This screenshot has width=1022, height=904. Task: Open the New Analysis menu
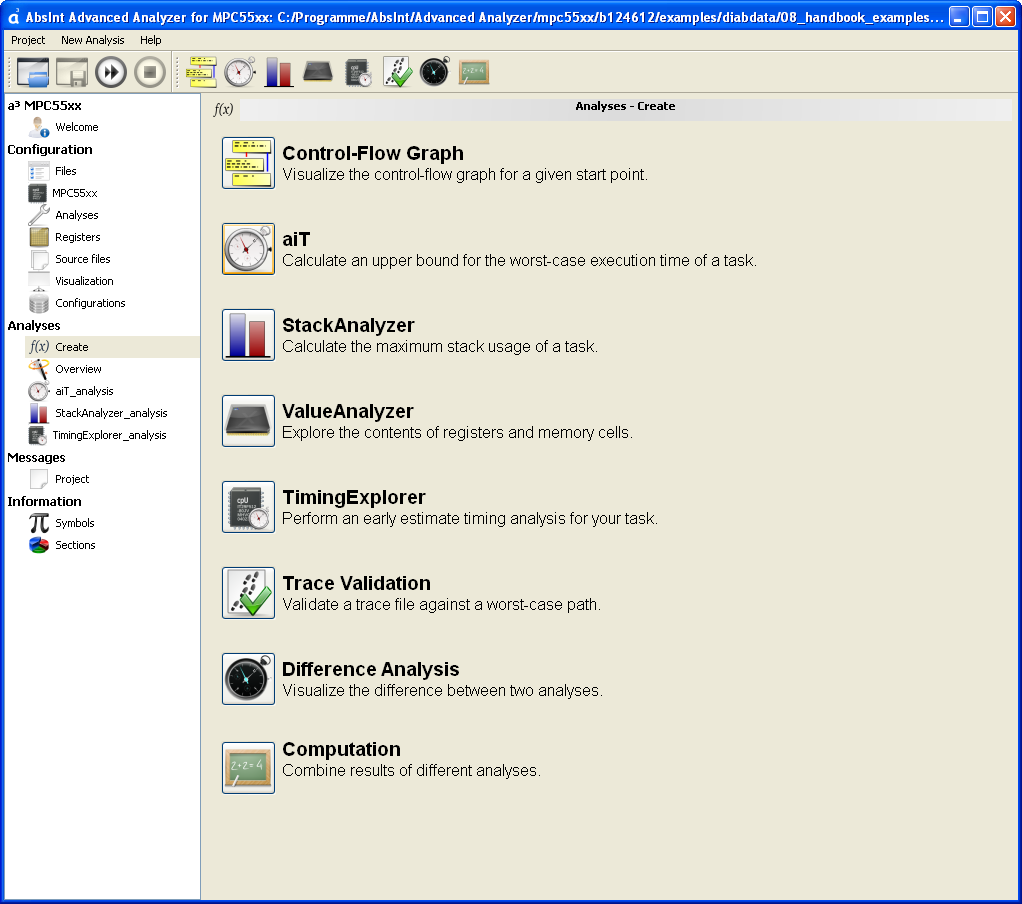(93, 40)
